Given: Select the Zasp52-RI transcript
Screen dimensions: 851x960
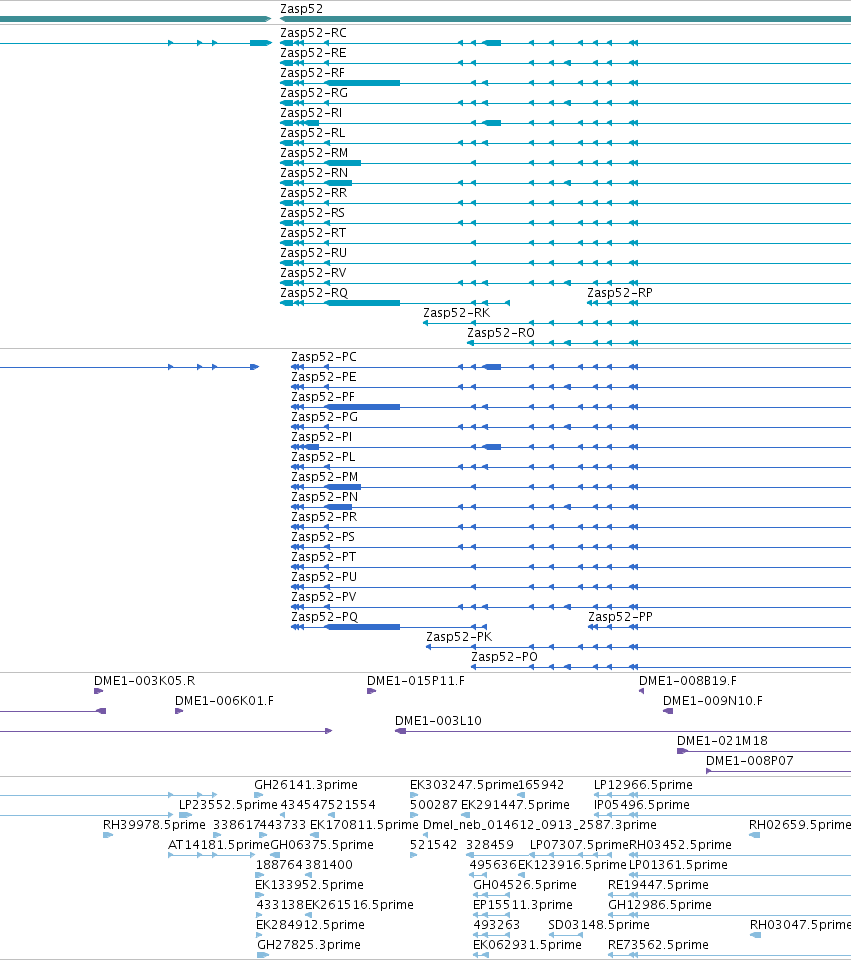Looking at the screenshot, I should pos(311,113).
